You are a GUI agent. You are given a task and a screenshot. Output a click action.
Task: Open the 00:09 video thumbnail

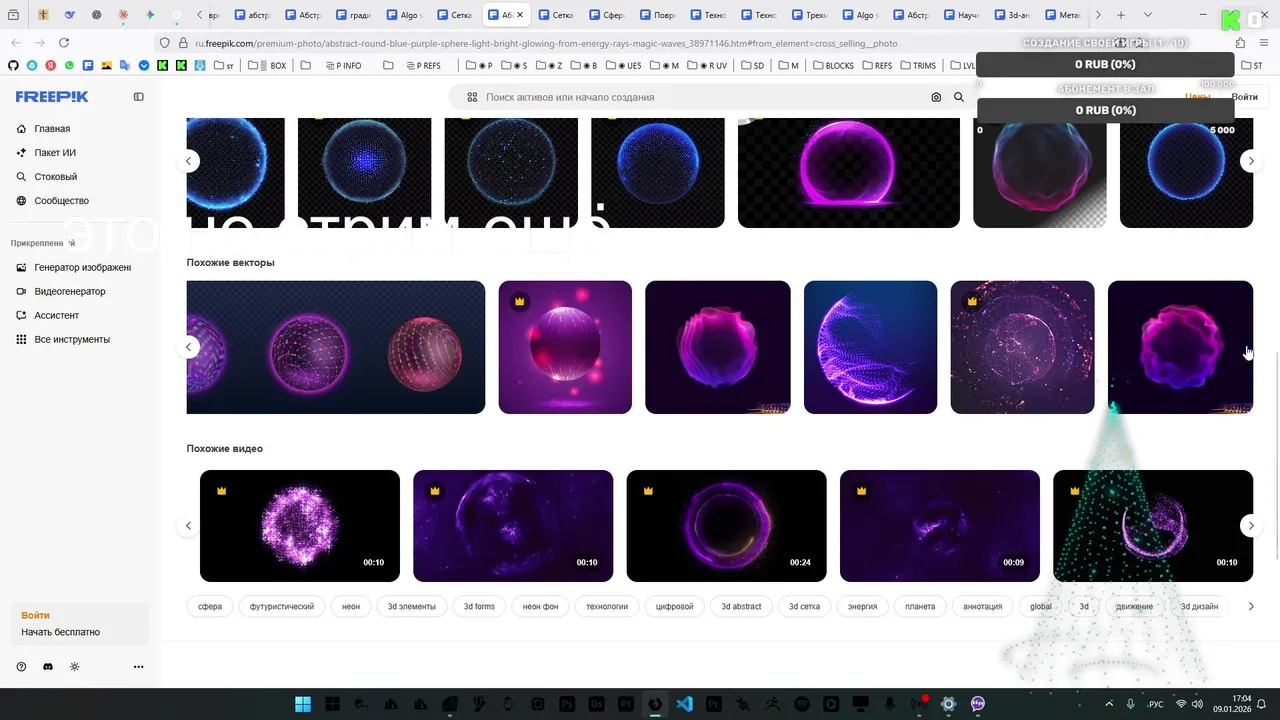pos(939,526)
